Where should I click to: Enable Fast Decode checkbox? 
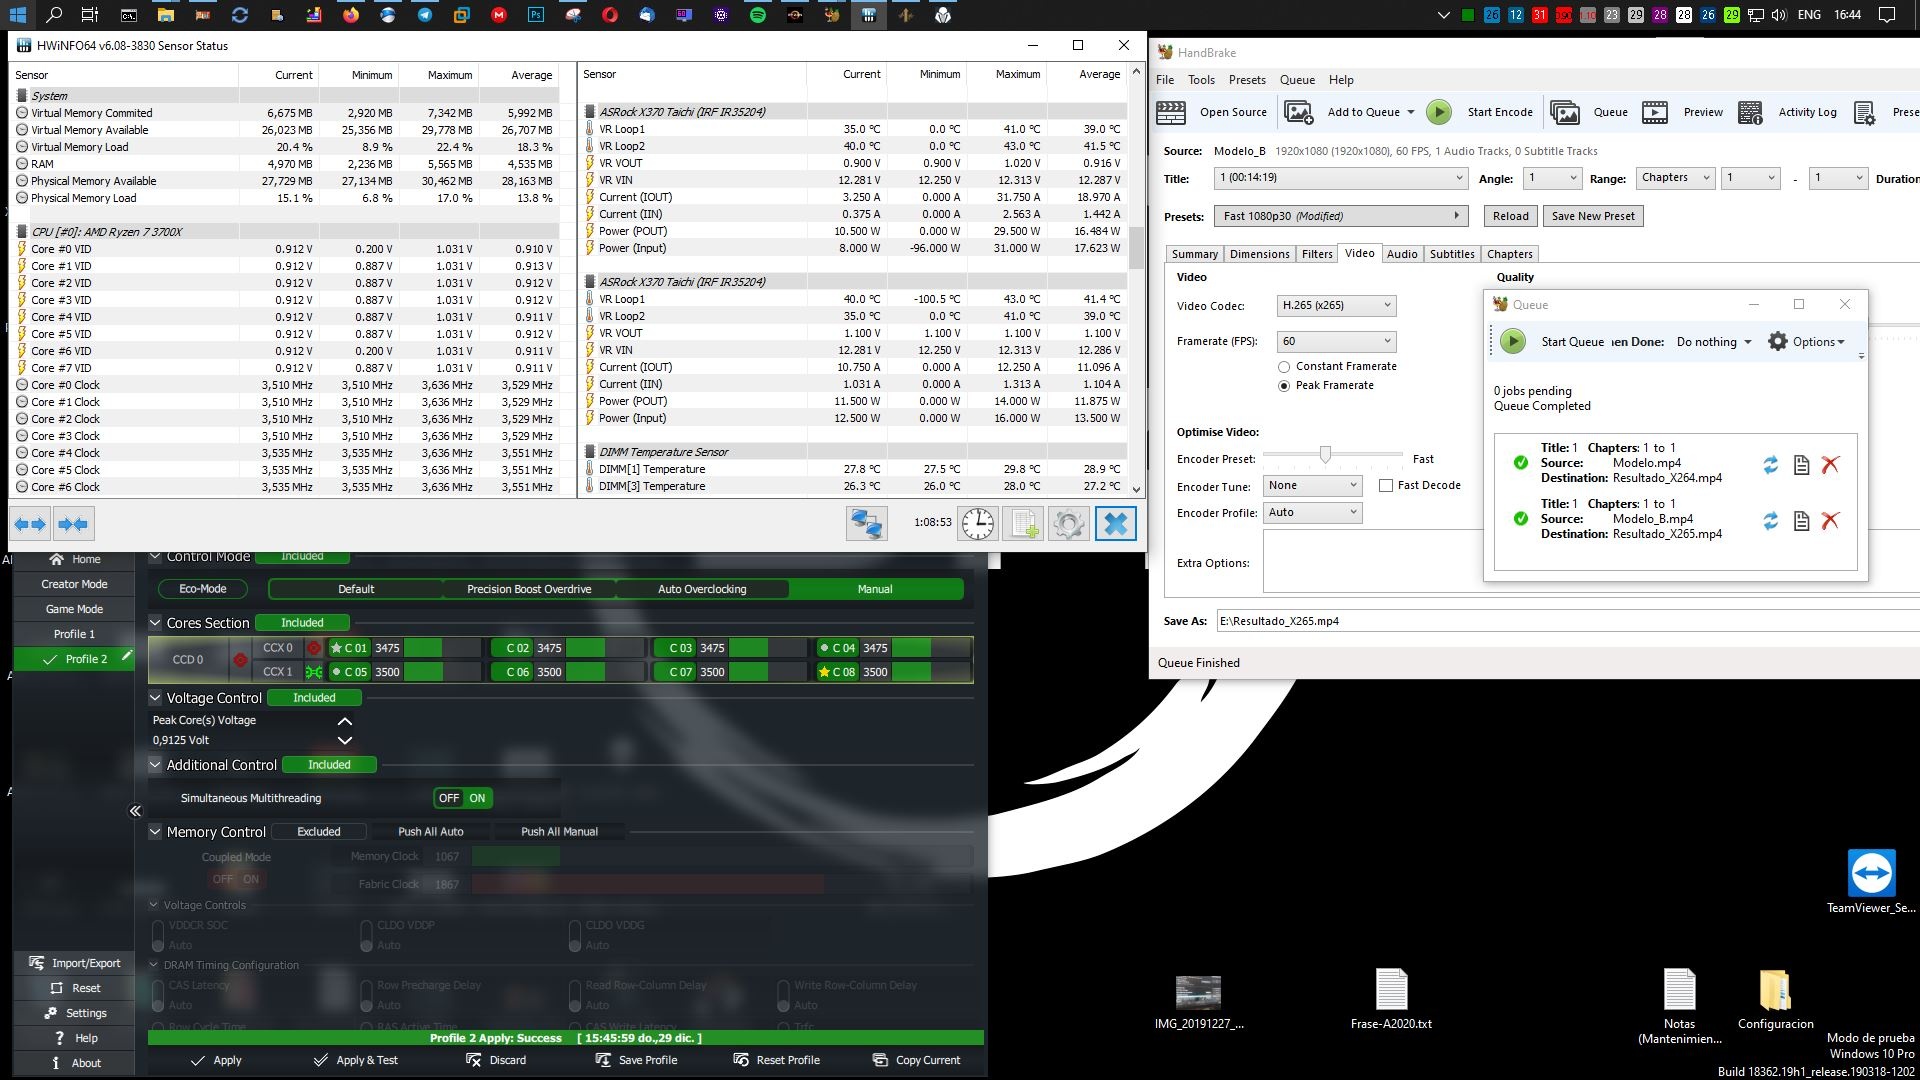click(x=1386, y=486)
